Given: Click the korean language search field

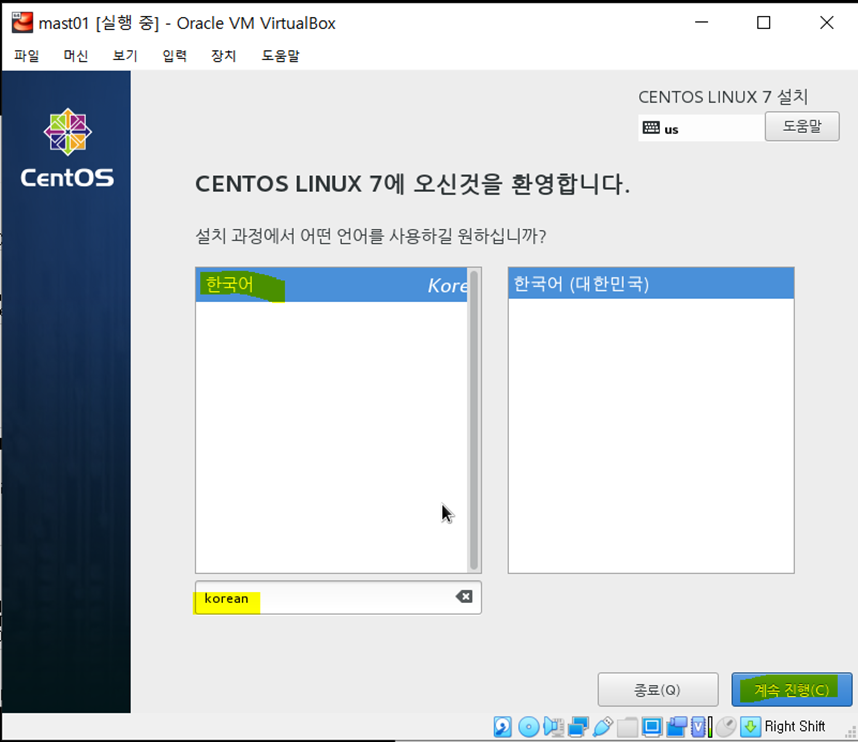Looking at the screenshot, I should click(338, 598).
